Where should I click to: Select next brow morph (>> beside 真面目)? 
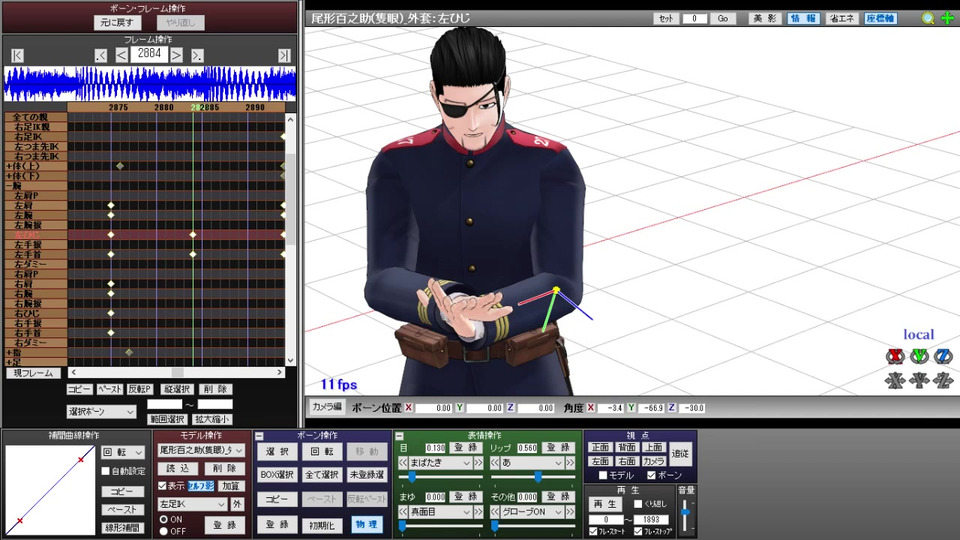pyautogui.click(x=478, y=512)
